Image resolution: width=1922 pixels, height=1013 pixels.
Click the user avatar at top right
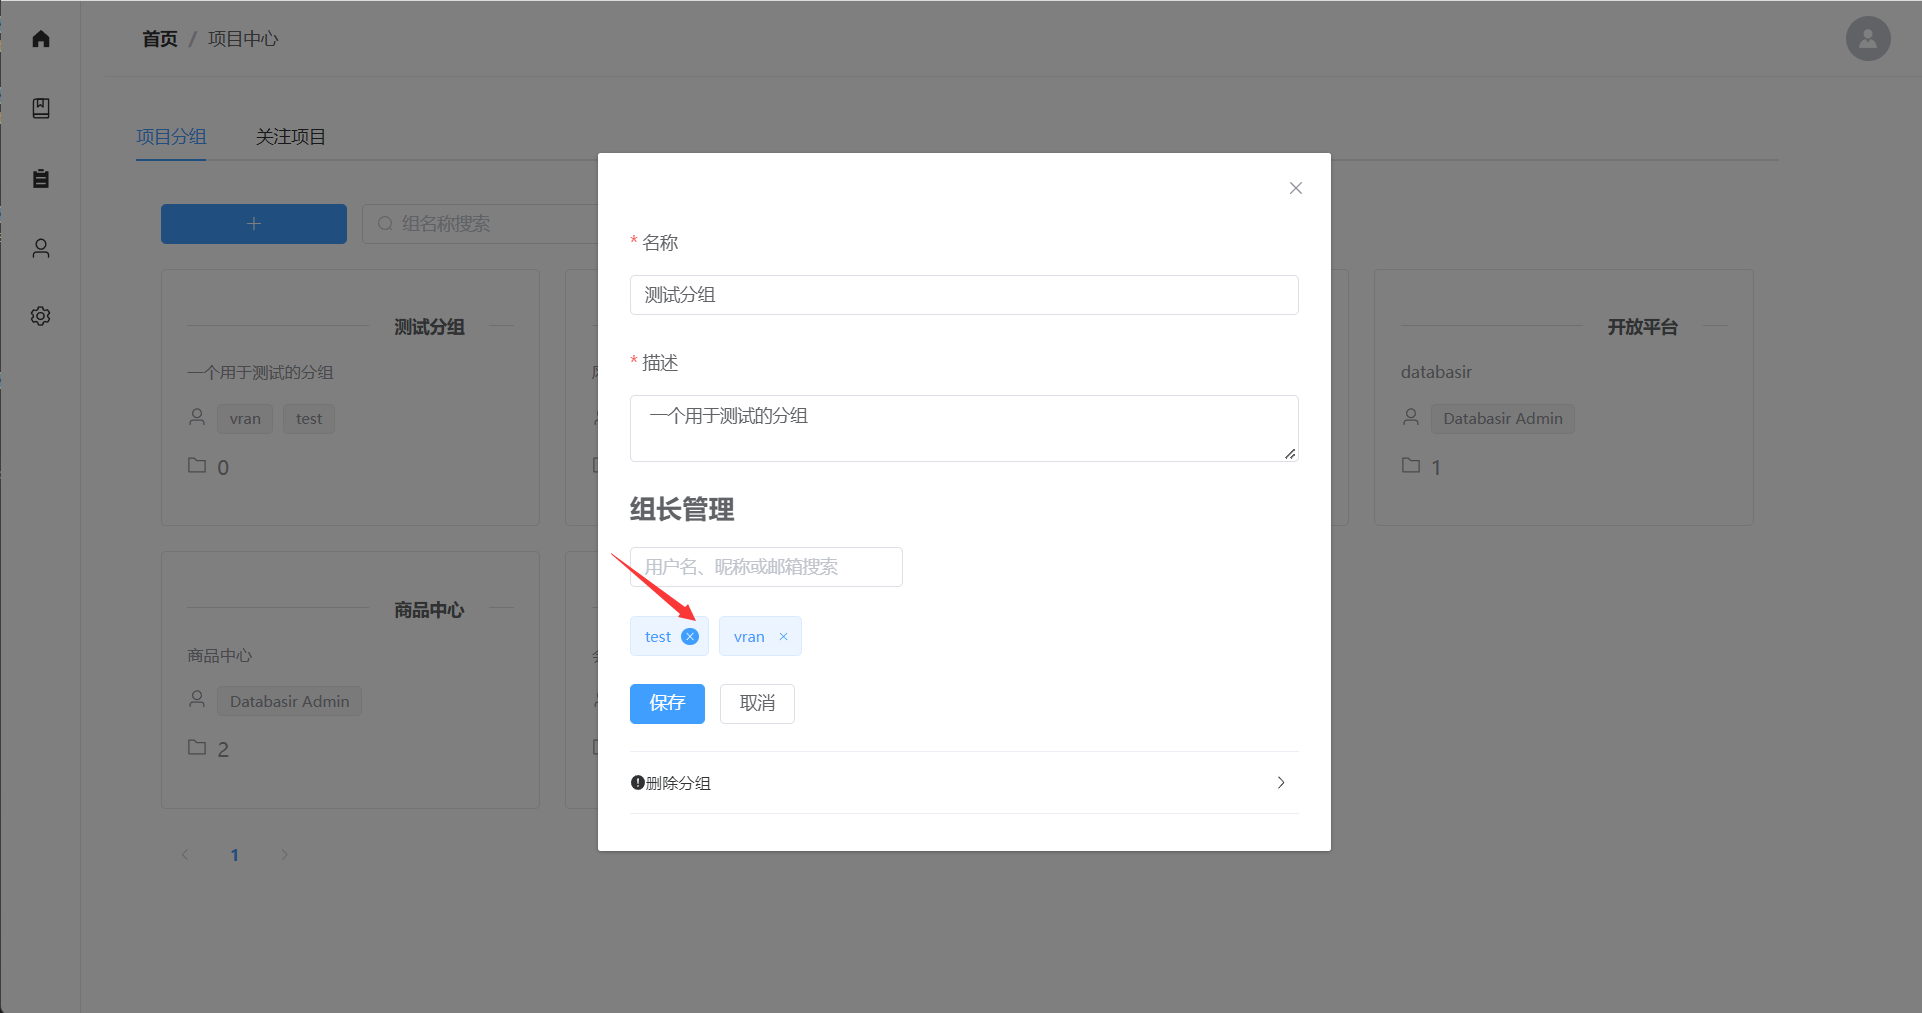click(1867, 39)
